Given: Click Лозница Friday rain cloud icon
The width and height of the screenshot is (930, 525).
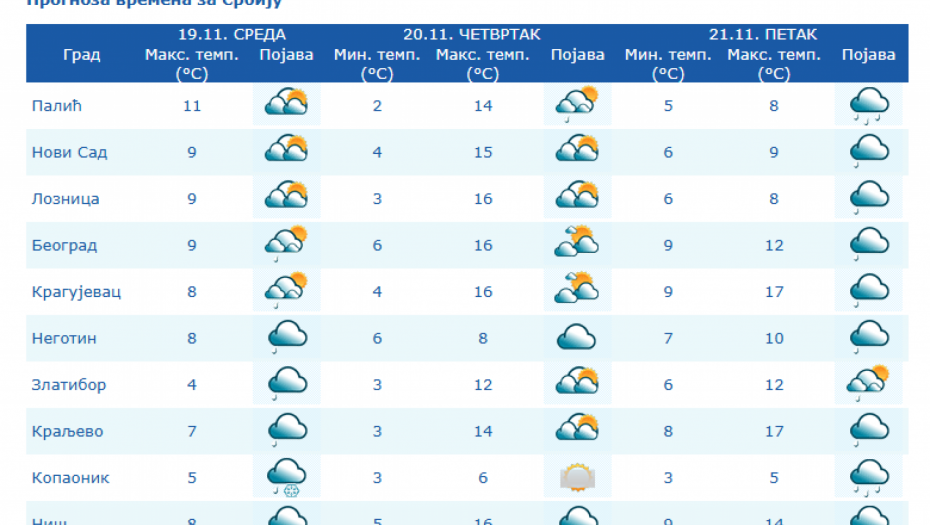Looking at the screenshot, I should pyautogui.click(x=868, y=198).
